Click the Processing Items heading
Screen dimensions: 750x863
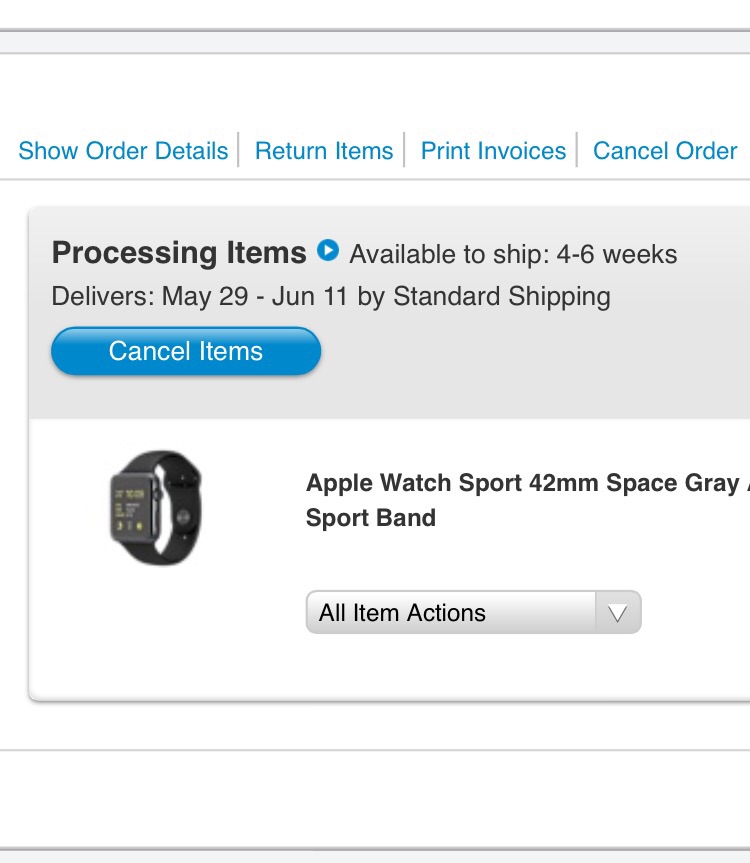coord(179,253)
